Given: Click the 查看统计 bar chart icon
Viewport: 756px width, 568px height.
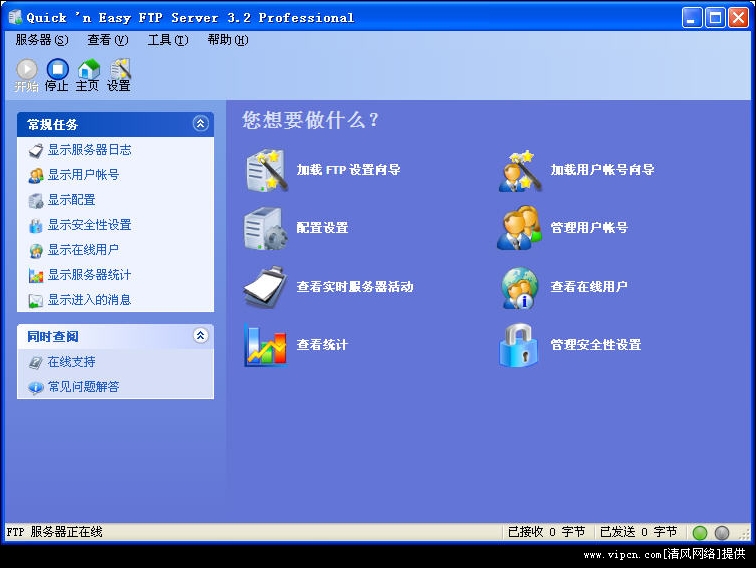Looking at the screenshot, I should point(266,345).
